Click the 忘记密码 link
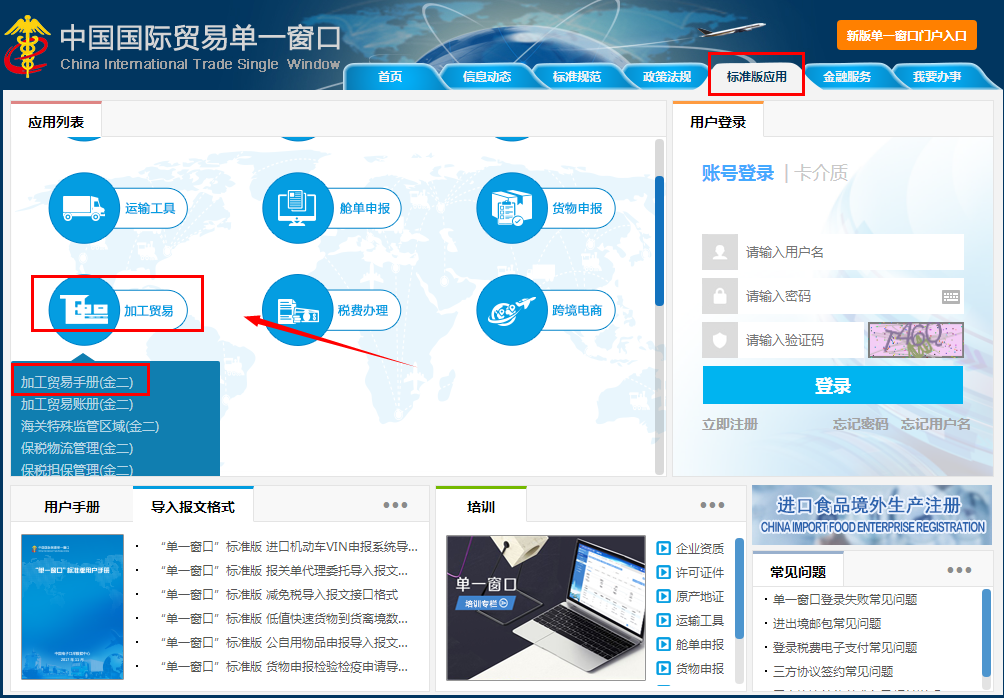1004x698 pixels. coord(860,424)
